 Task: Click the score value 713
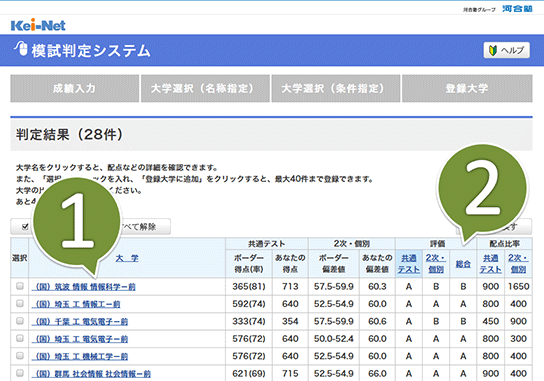point(290,287)
